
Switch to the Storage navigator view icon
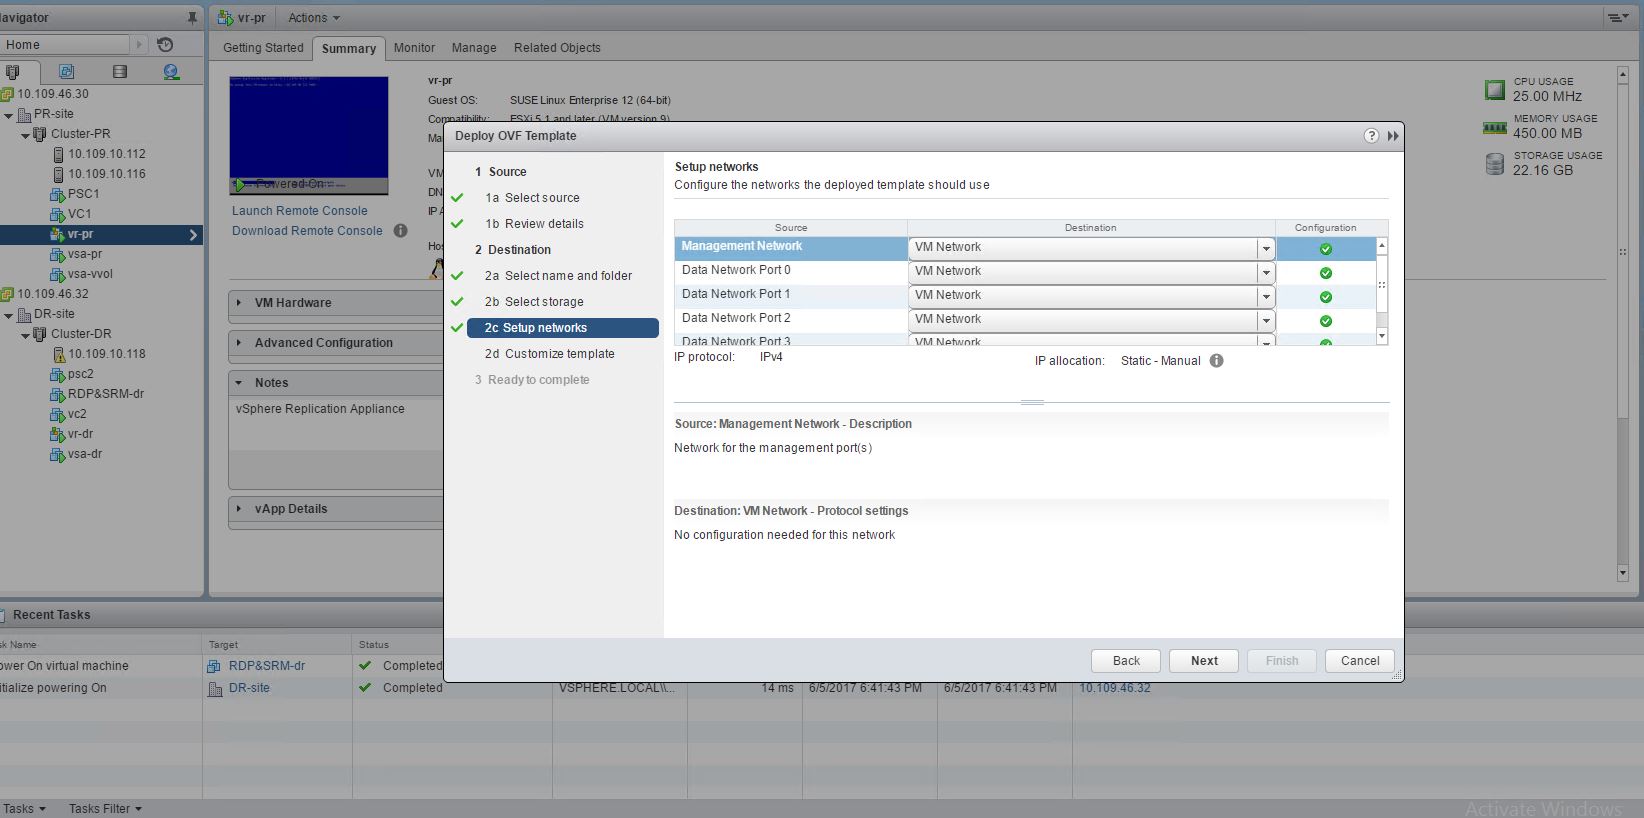pos(120,72)
